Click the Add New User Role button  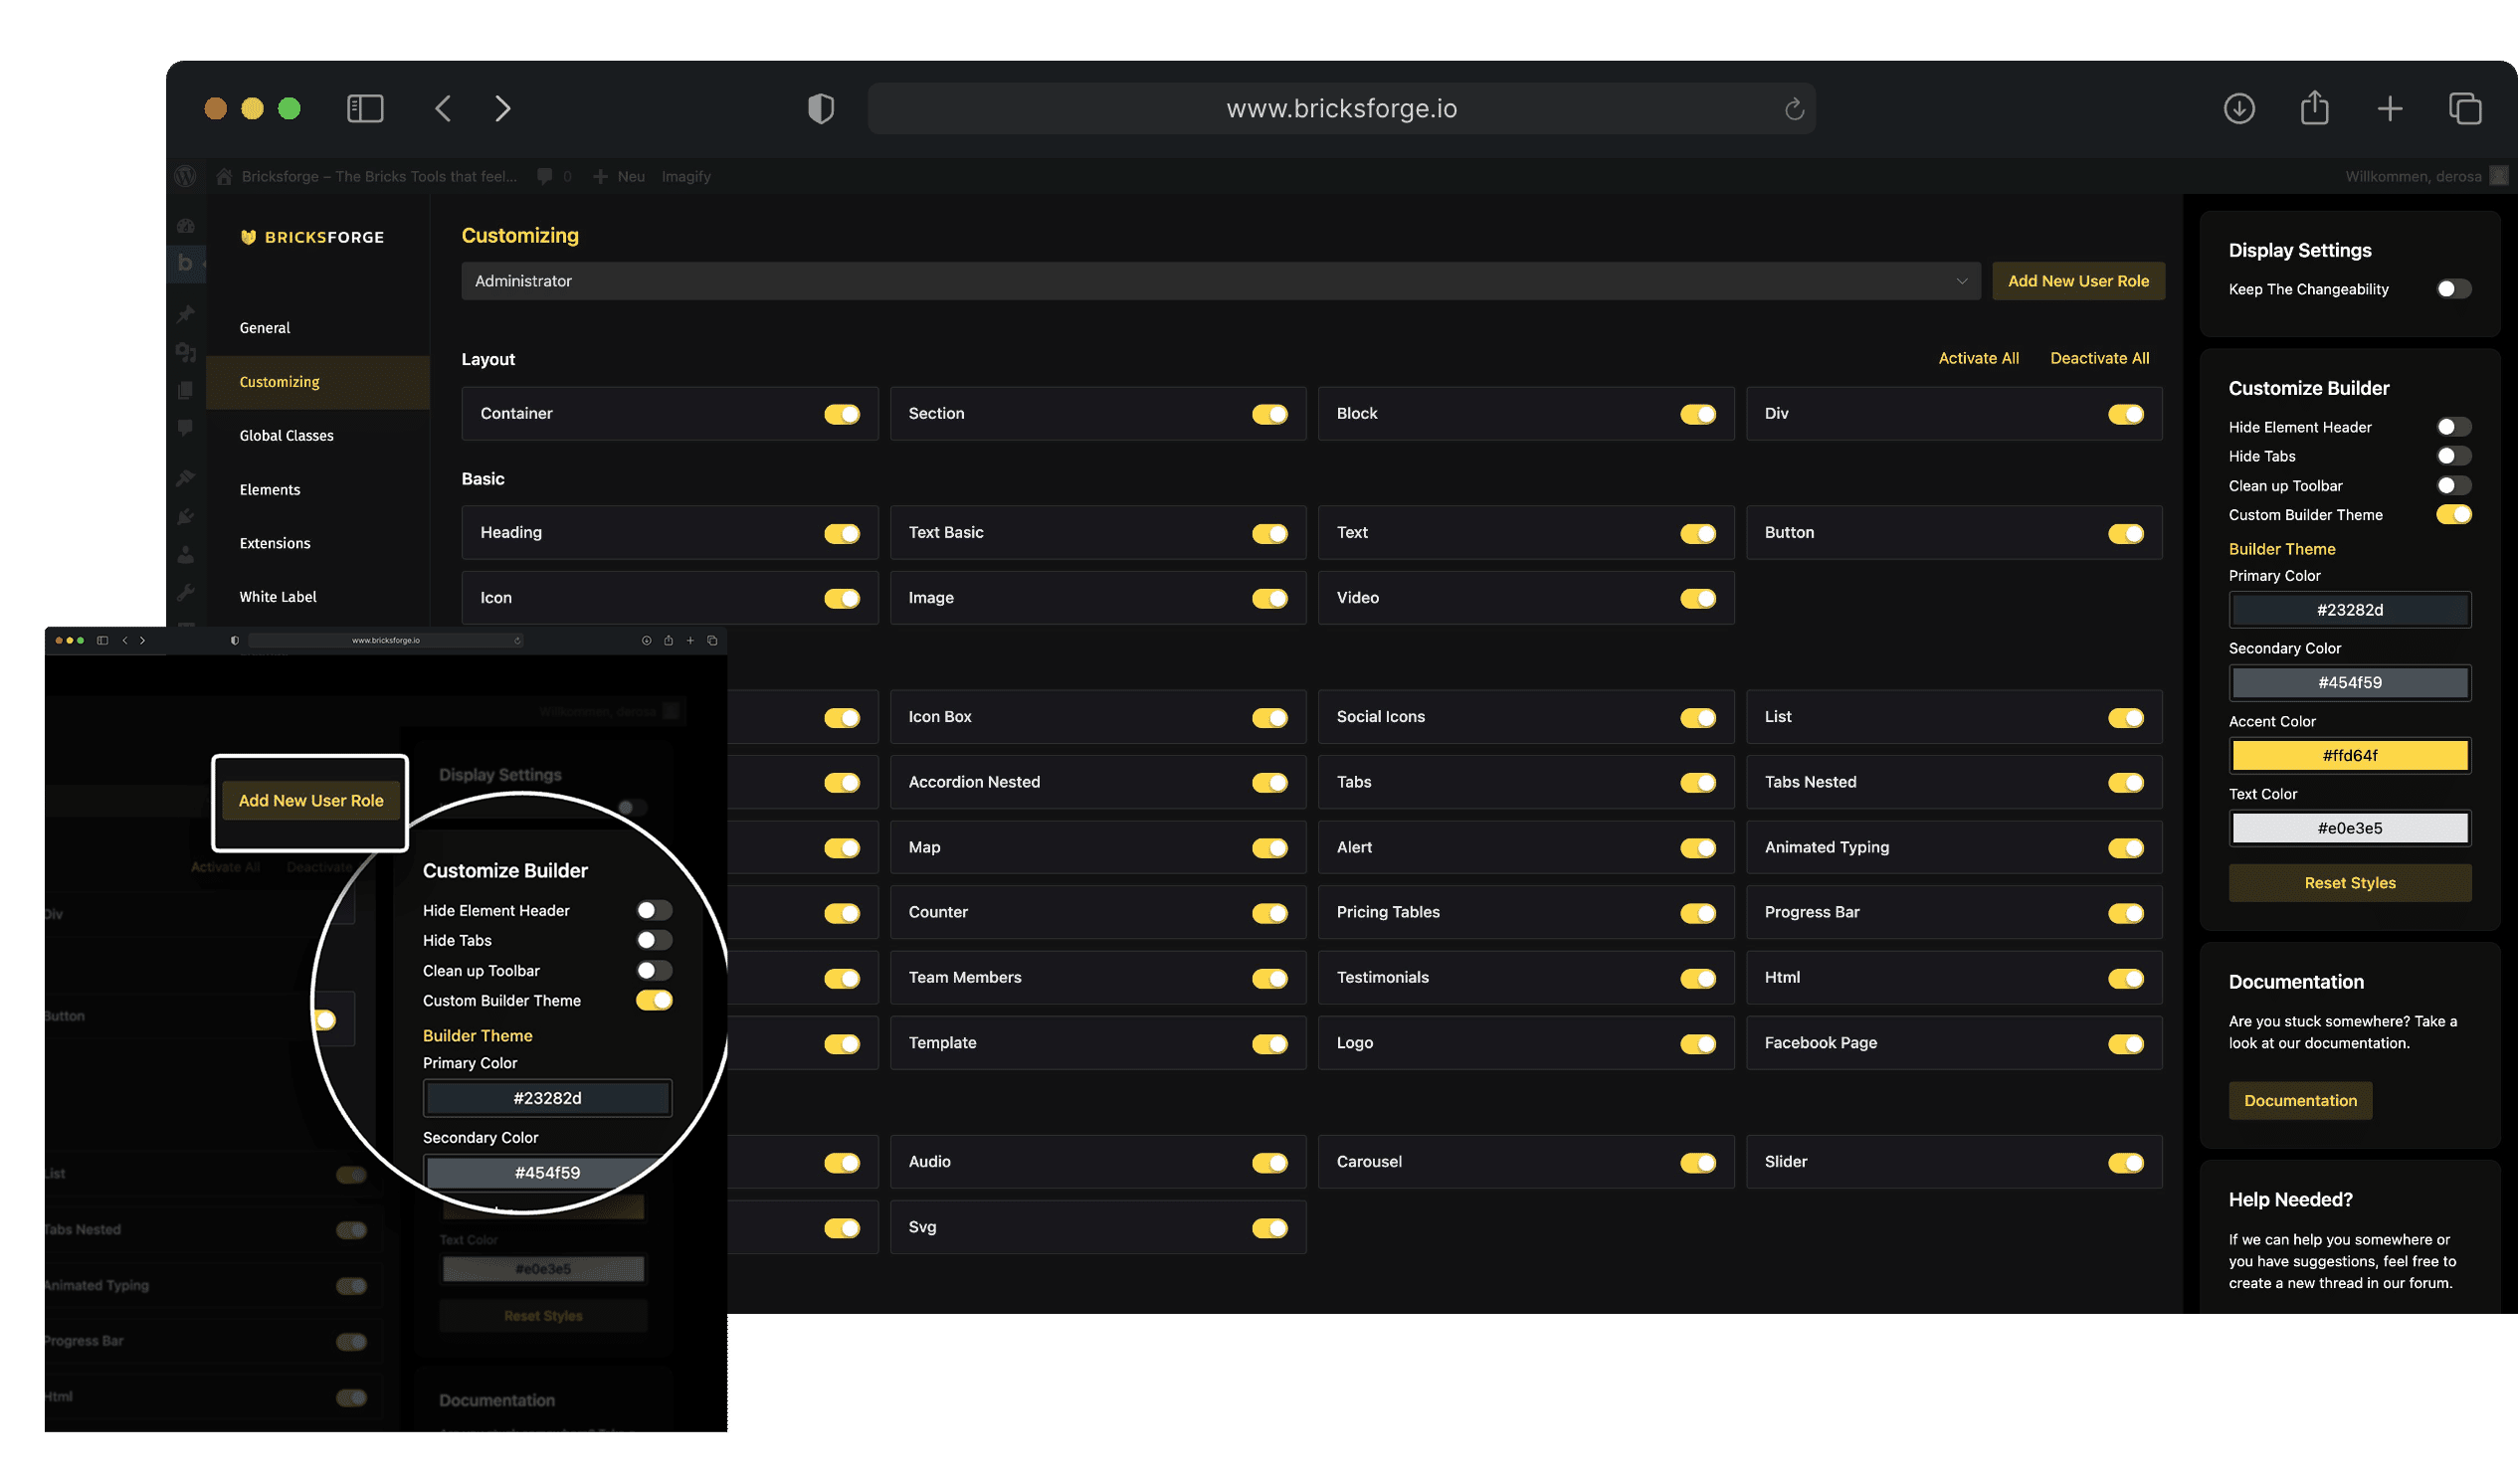[2077, 279]
